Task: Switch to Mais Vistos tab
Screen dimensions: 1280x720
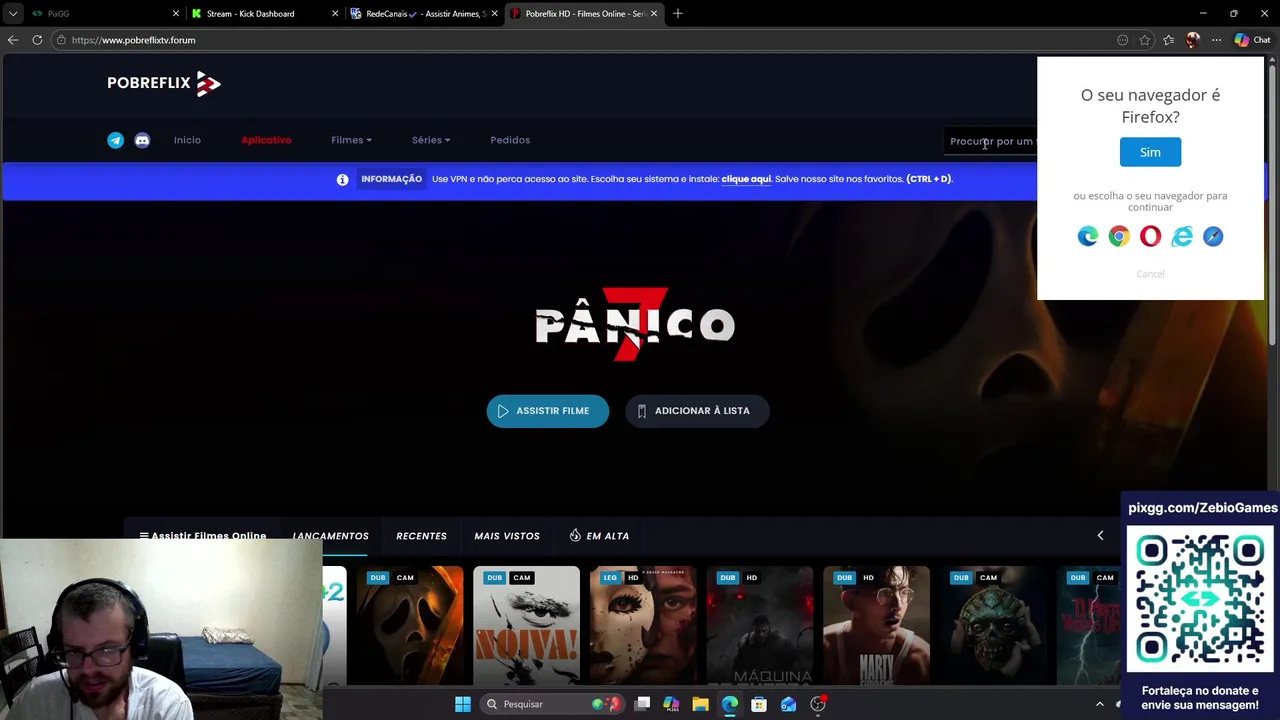Action: [507, 536]
